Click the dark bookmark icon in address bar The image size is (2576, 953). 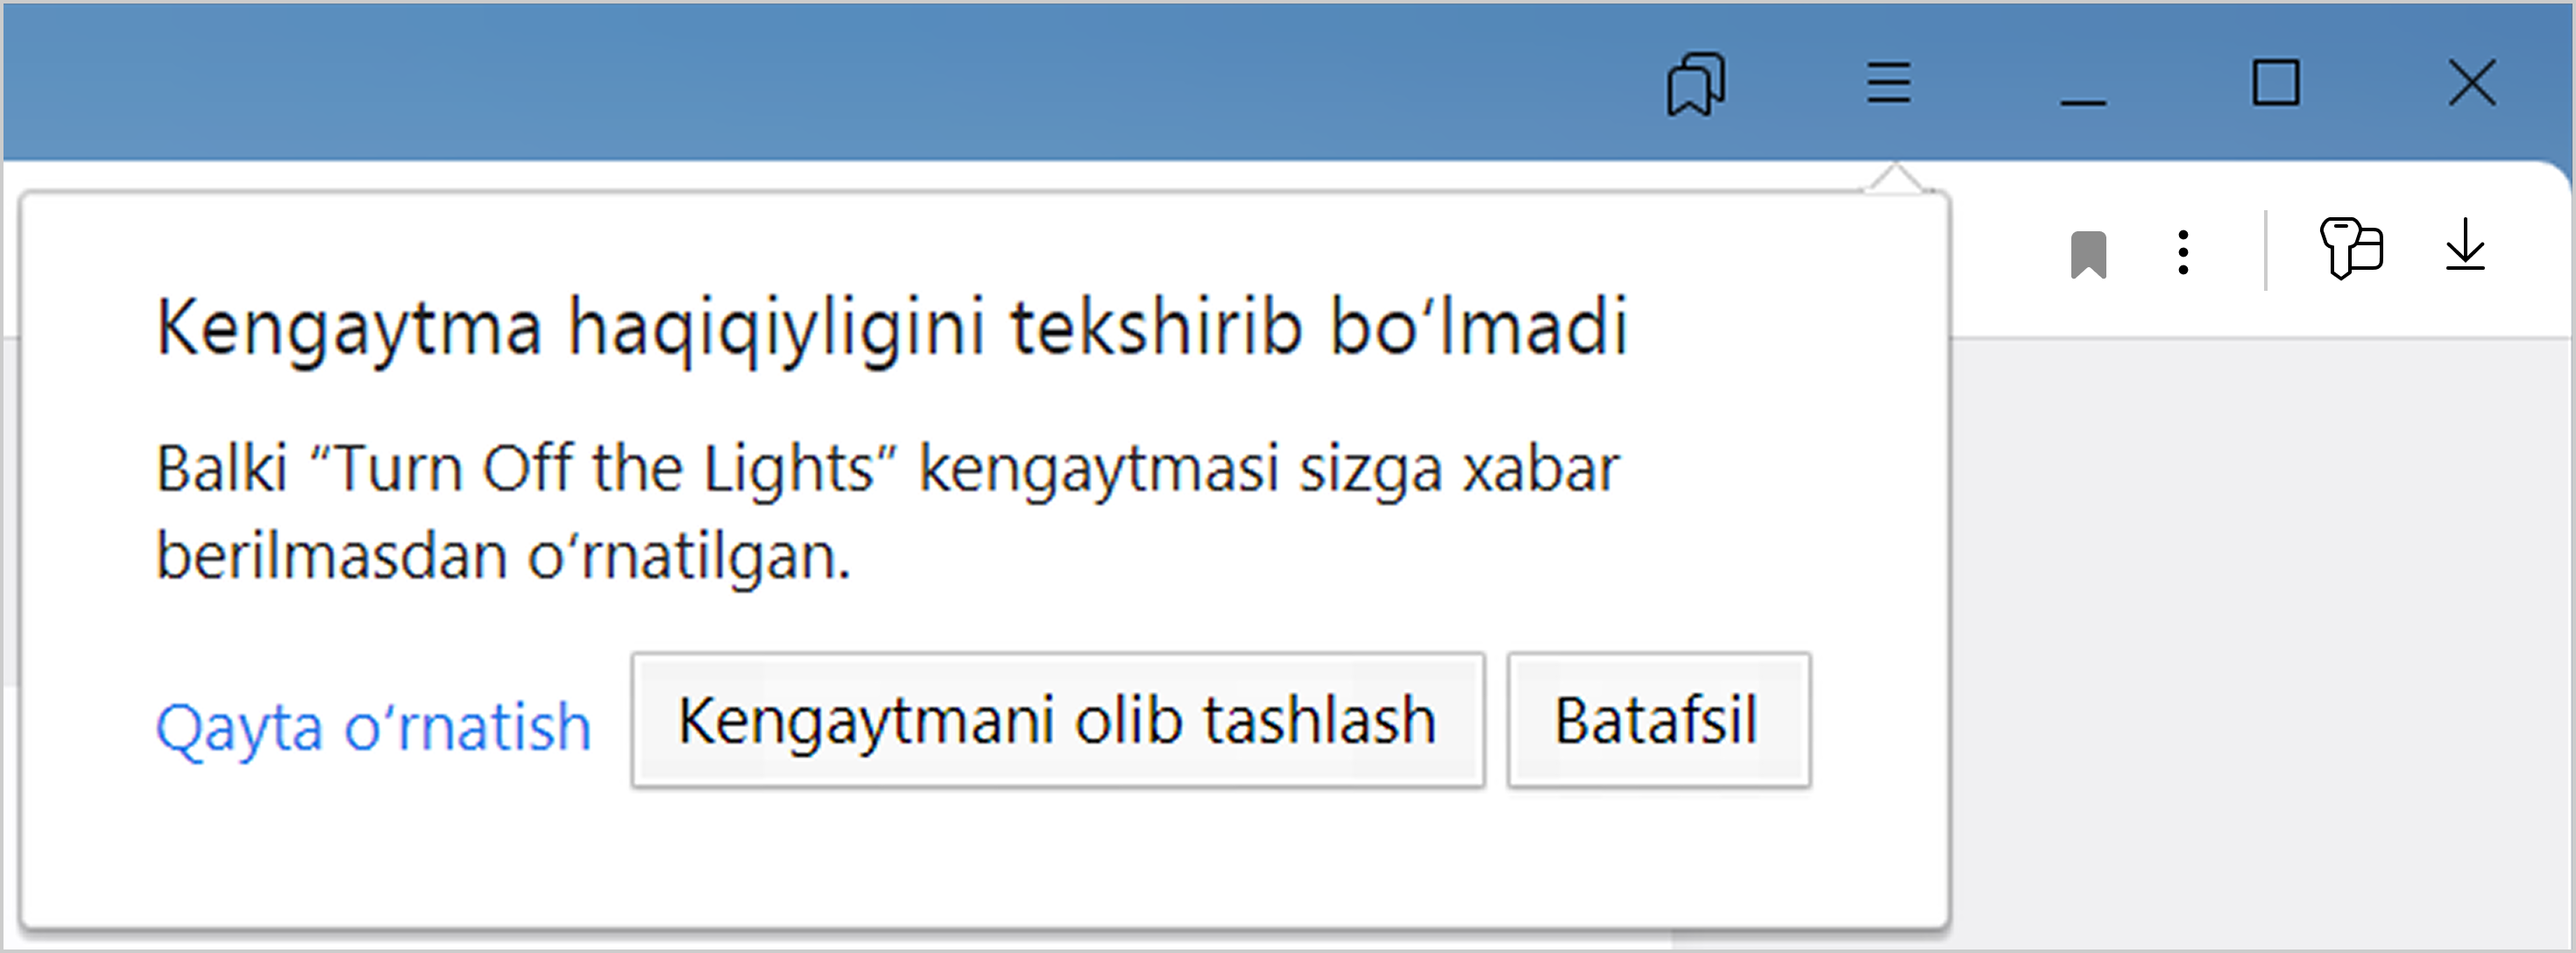click(2088, 254)
